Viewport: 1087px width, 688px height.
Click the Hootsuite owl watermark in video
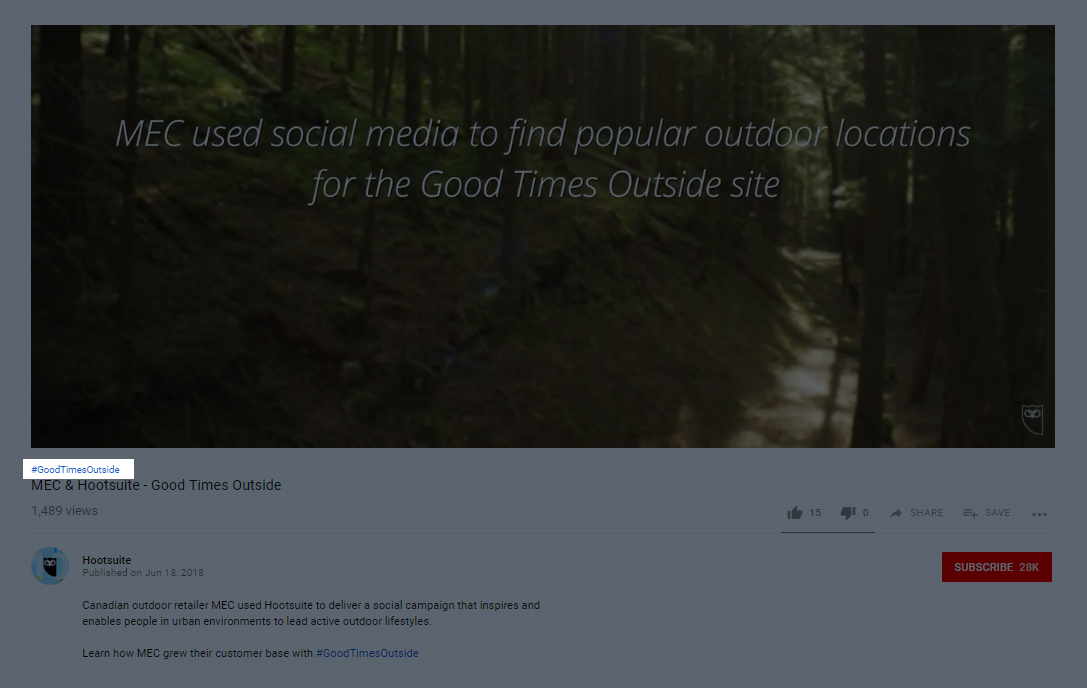[1032, 418]
